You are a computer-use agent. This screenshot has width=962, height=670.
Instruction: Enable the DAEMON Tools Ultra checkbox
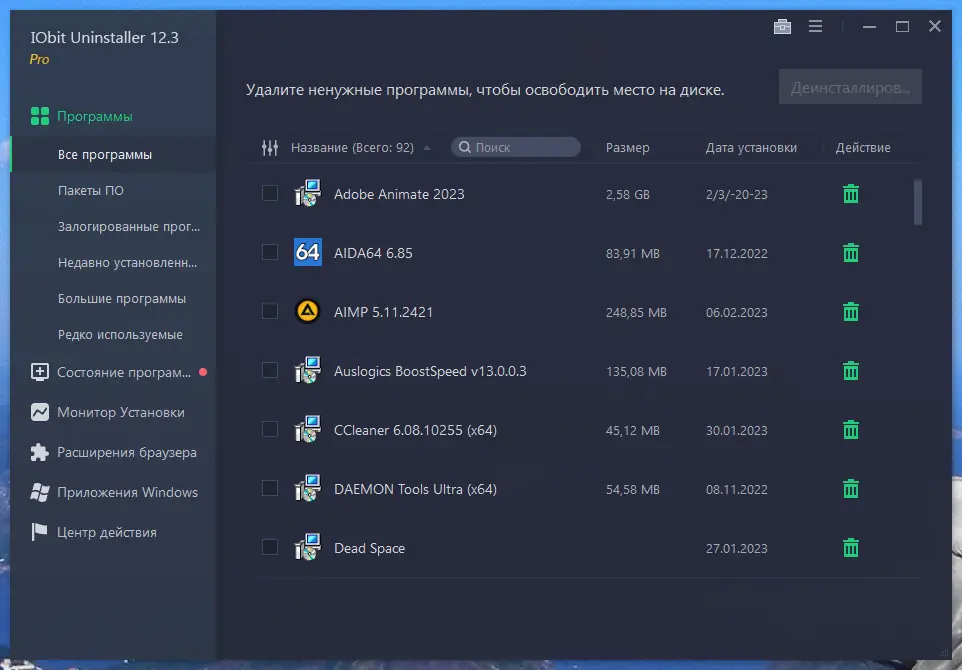click(270, 488)
